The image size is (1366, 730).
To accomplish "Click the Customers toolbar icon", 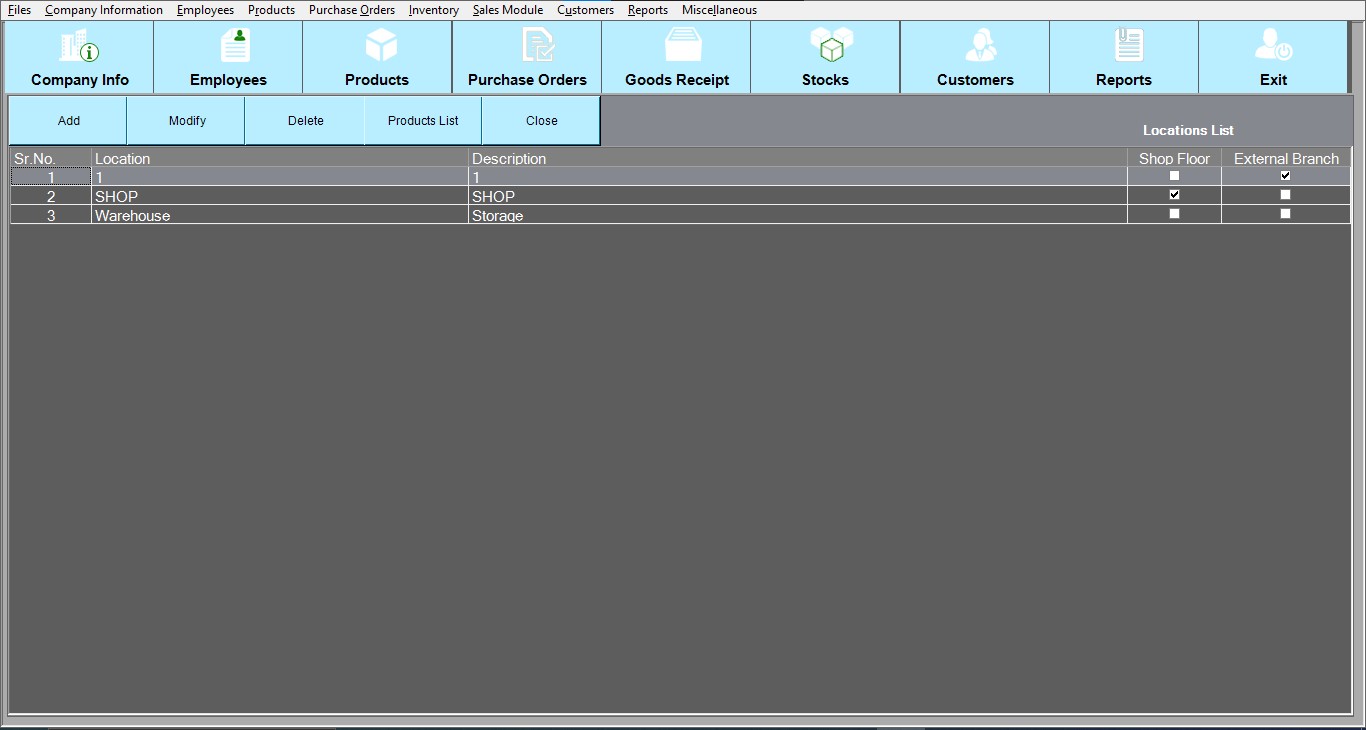I will click(979, 46).
